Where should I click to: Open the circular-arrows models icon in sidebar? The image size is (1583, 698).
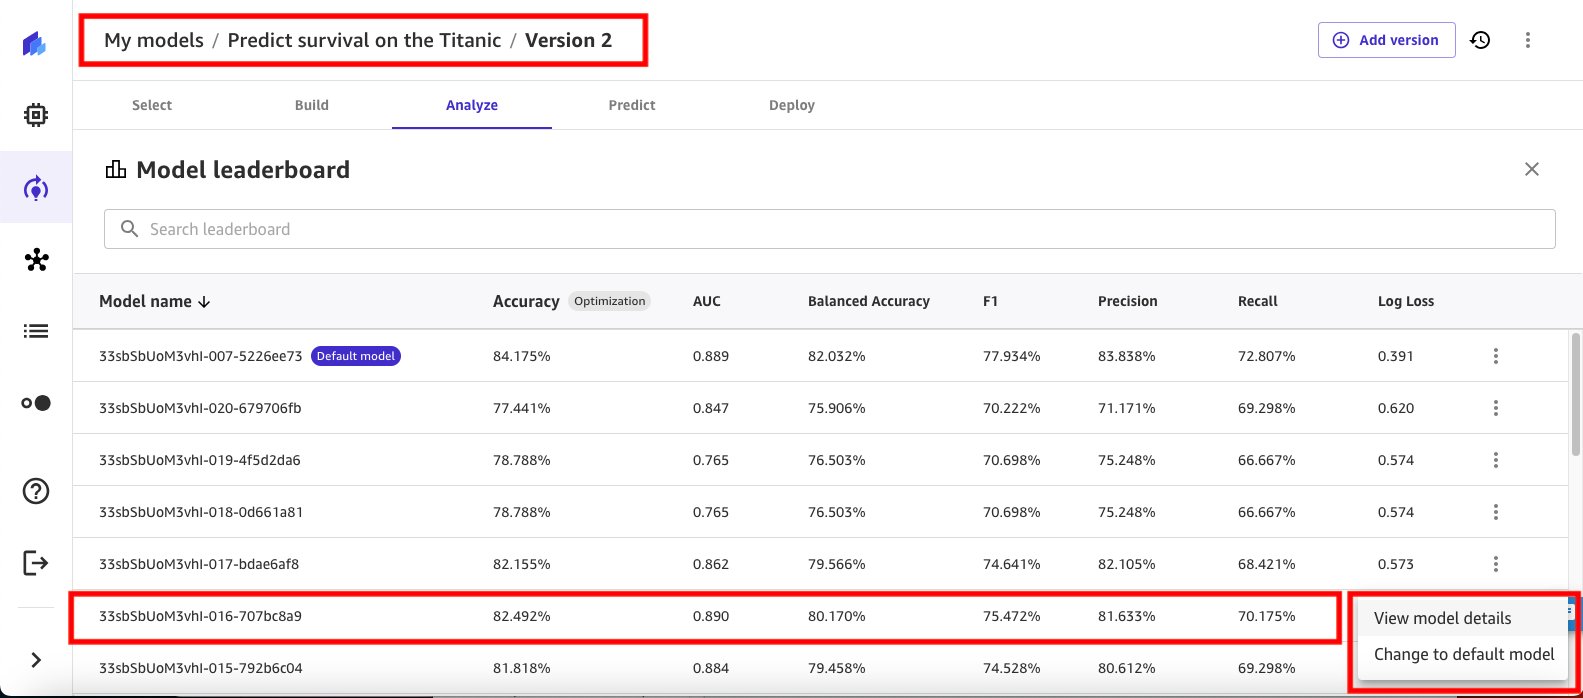[36, 188]
